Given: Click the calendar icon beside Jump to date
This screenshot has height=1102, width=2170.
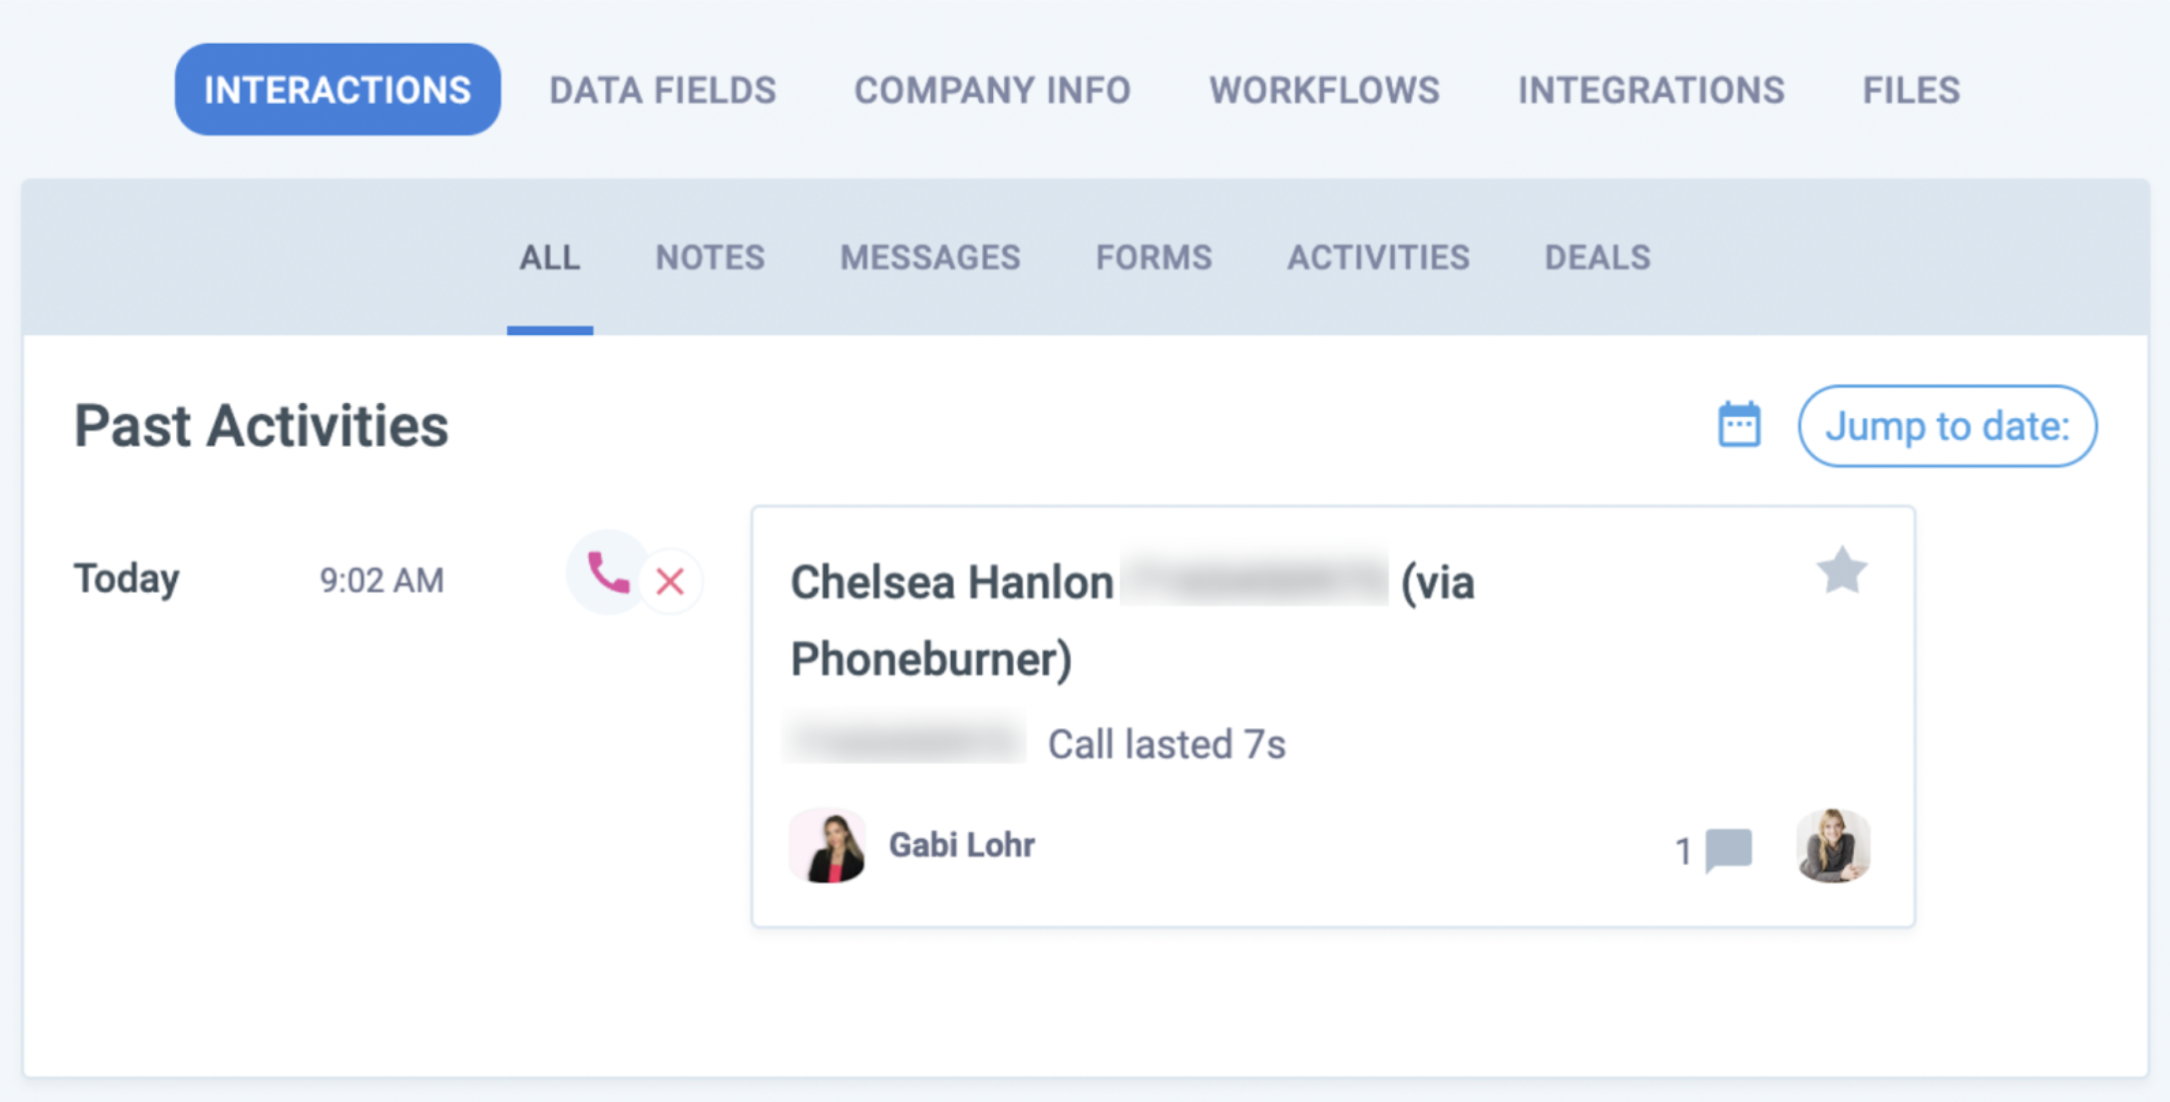Looking at the screenshot, I should [1739, 426].
